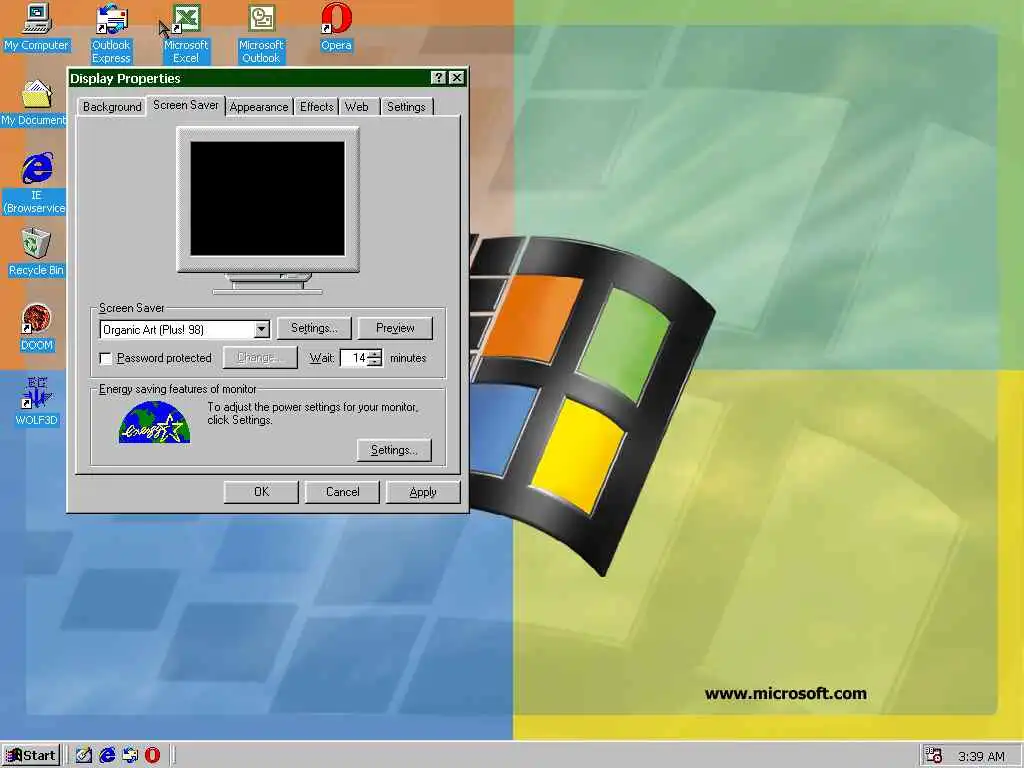The width and height of the screenshot is (1024, 768).
Task: Select the Recycle Bin icon
Action: coord(36,252)
